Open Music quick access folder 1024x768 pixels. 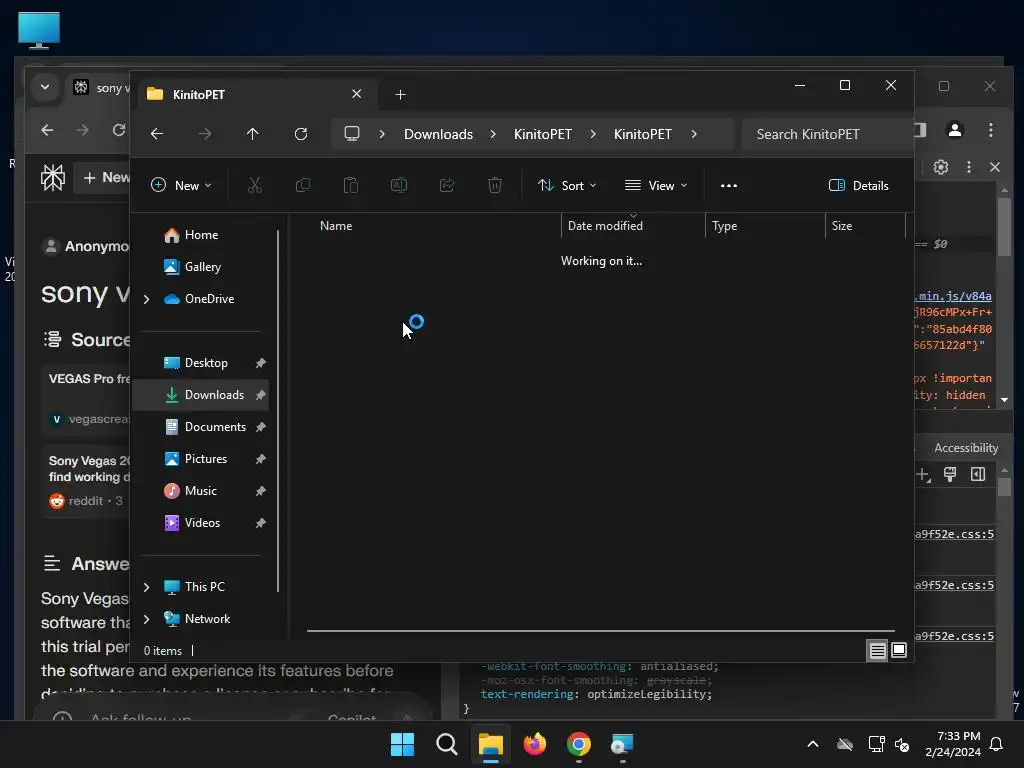click(x=201, y=491)
